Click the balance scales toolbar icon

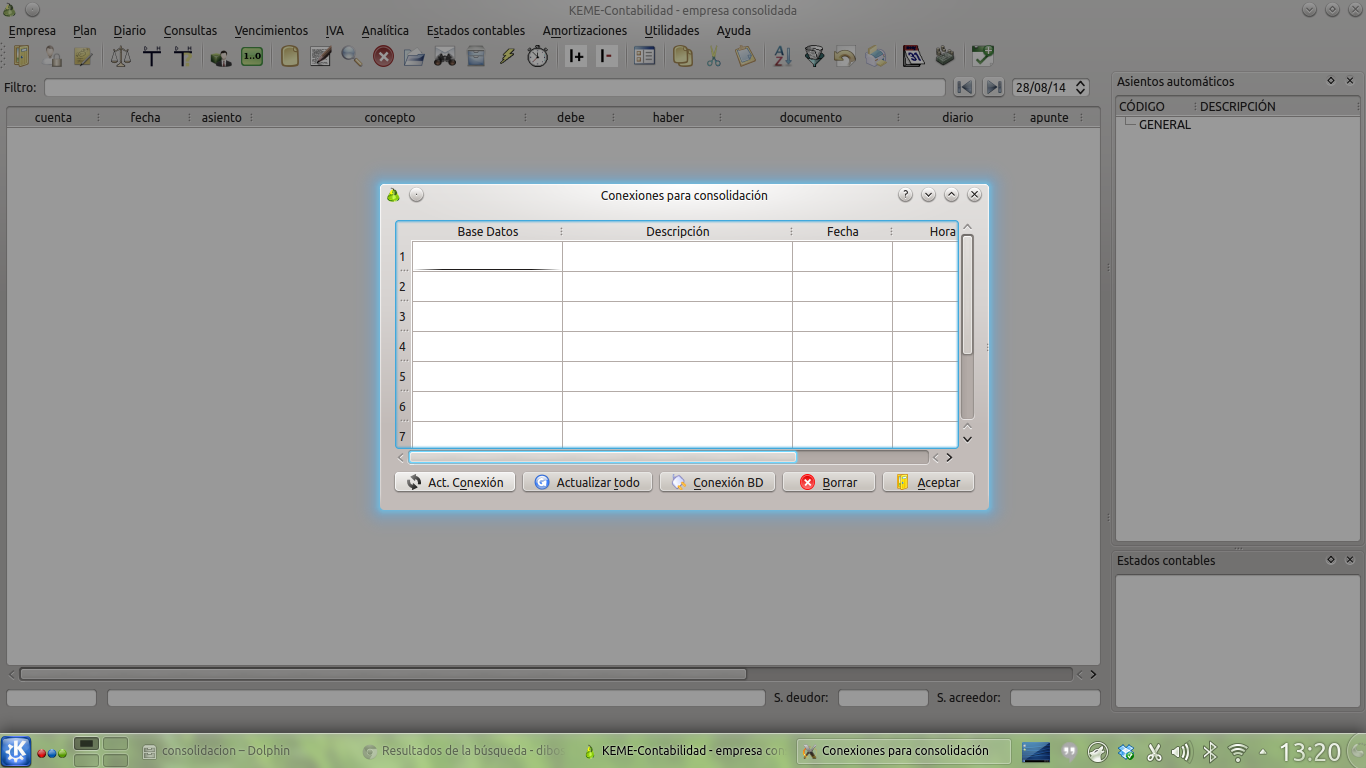(121, 56)
